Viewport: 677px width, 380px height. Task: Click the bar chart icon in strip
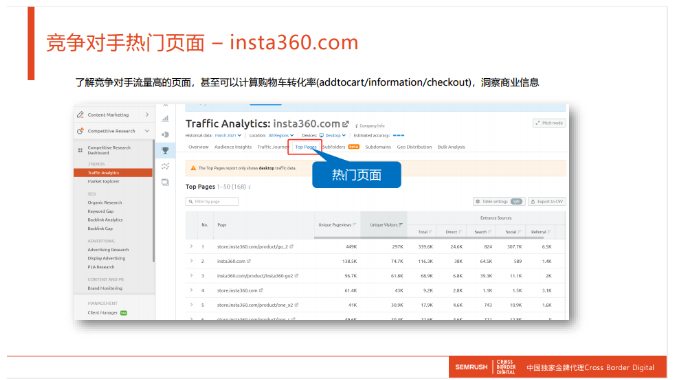pos(165,118)
